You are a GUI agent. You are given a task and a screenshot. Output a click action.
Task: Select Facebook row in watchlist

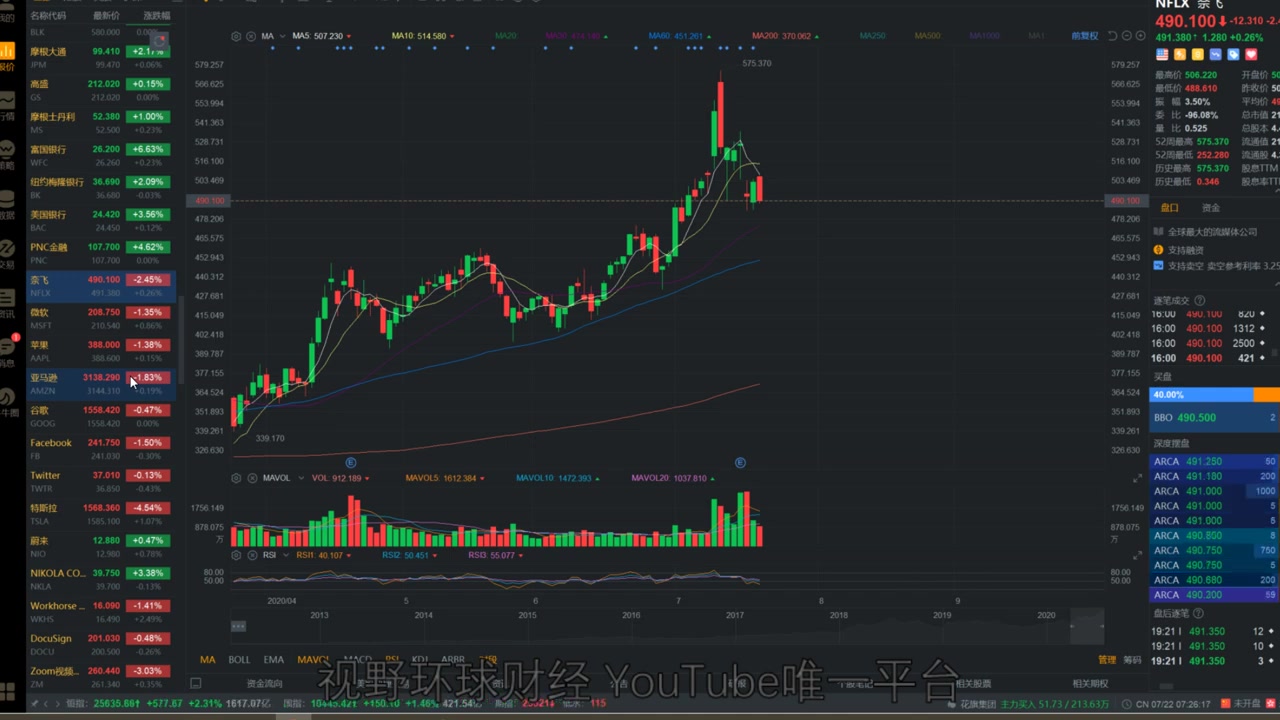pos(101,448)
